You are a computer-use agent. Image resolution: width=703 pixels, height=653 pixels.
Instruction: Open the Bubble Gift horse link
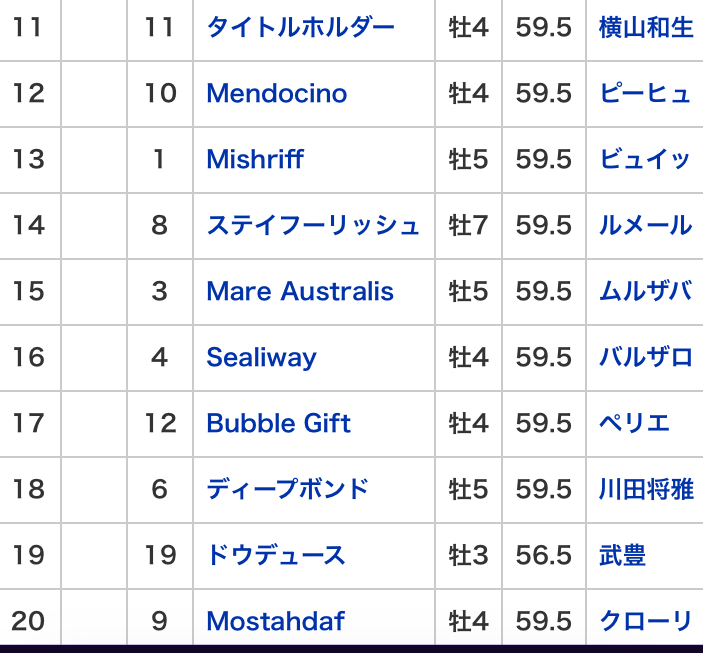click(x=278, y=423)
